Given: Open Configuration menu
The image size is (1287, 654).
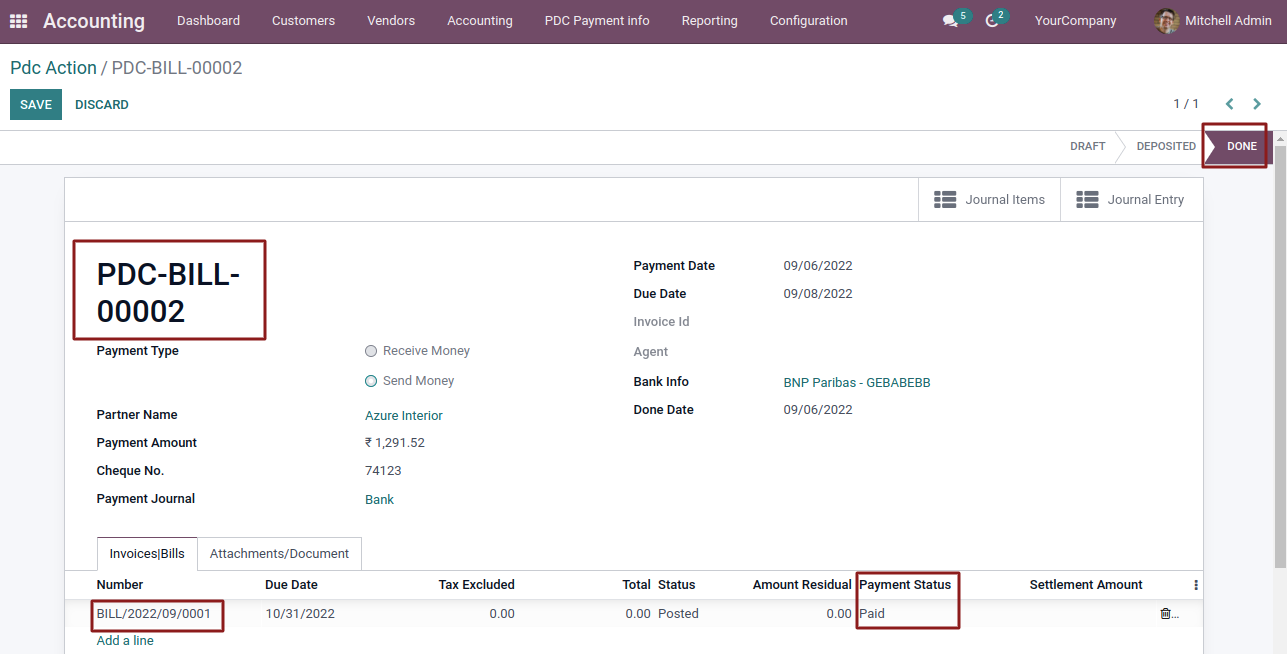Looking at the screenshot, I should click(x=809, y=21).
